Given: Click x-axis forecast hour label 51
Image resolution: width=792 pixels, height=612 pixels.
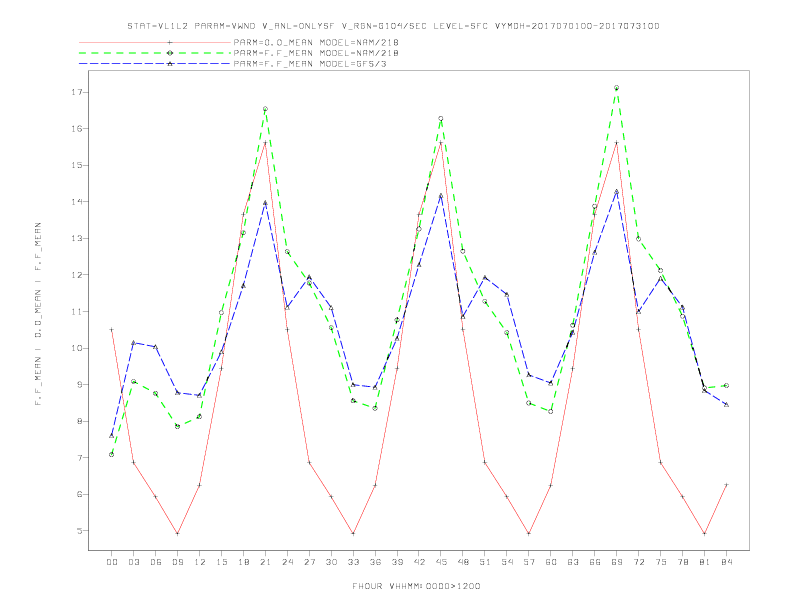Looking at the screenshot, I should point(485,562).
